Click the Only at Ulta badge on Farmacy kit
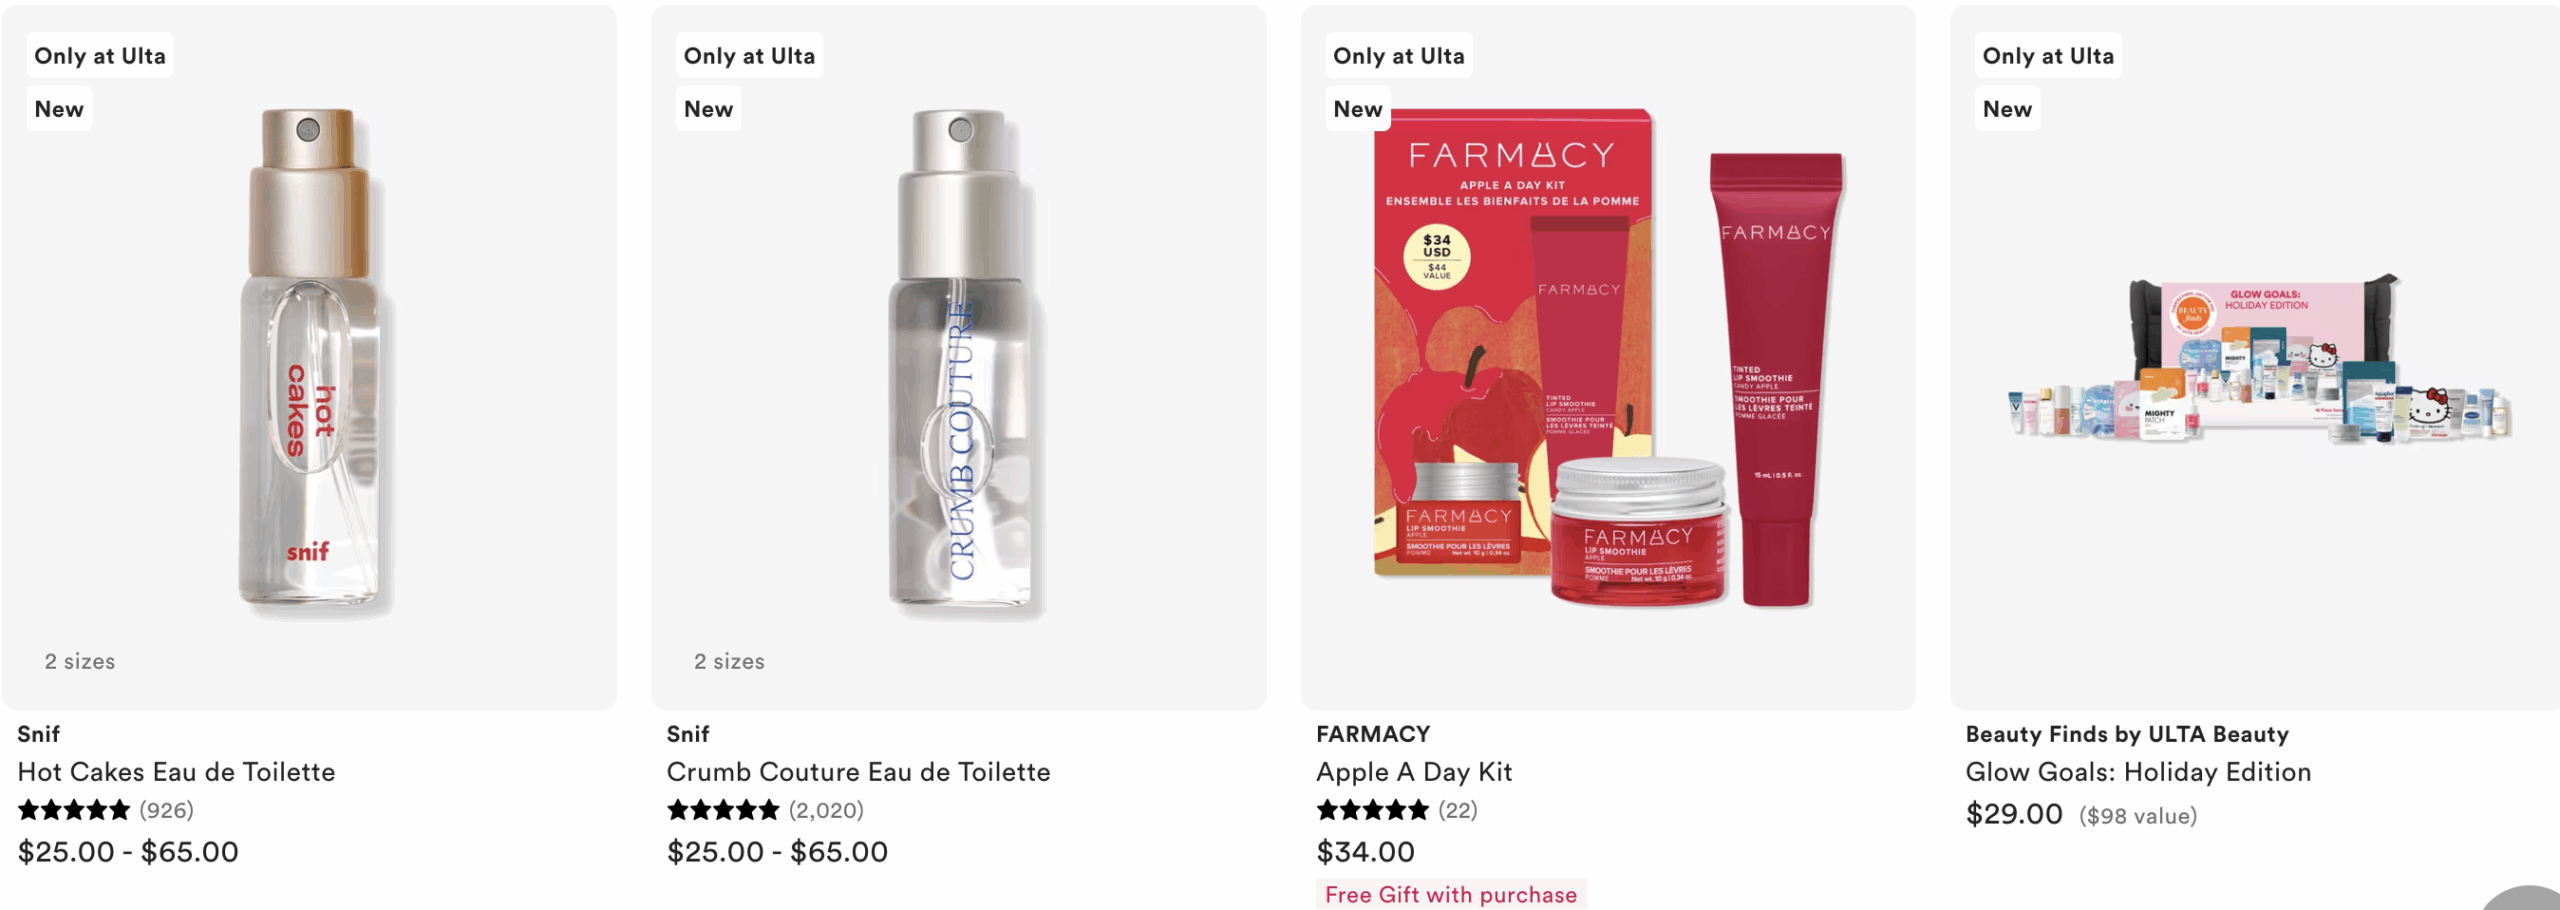This screenshot has width=2560, height=910. (1398, 56)
